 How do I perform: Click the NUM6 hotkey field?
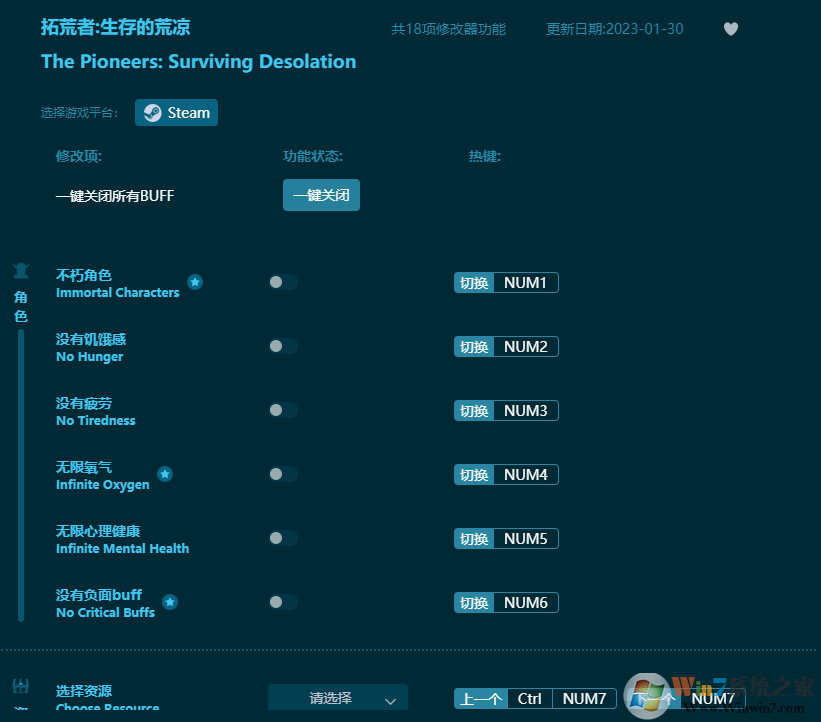tap(526, 603)
